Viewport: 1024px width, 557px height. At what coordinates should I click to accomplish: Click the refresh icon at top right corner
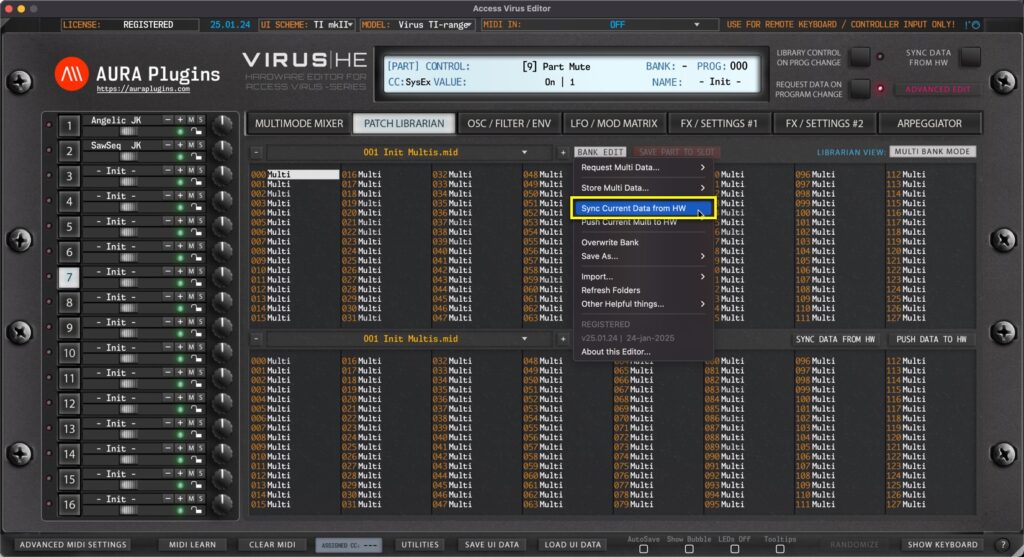(x=976, y=25)
